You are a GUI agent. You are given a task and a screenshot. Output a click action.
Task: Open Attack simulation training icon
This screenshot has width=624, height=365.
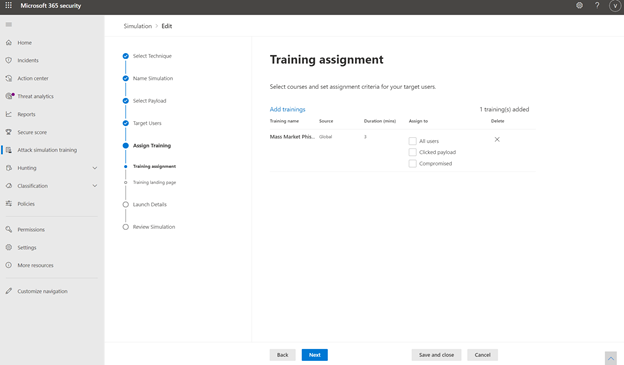pyautogui.click(x=9, y=150)
